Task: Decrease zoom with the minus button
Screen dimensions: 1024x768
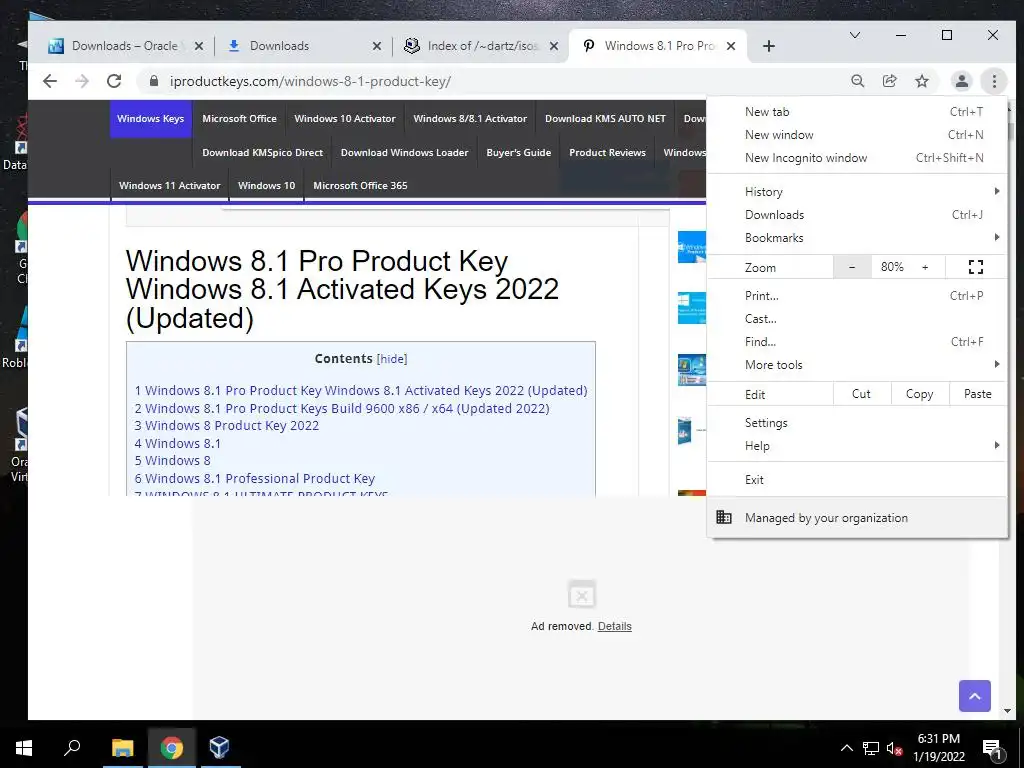Action: (852, 266)
